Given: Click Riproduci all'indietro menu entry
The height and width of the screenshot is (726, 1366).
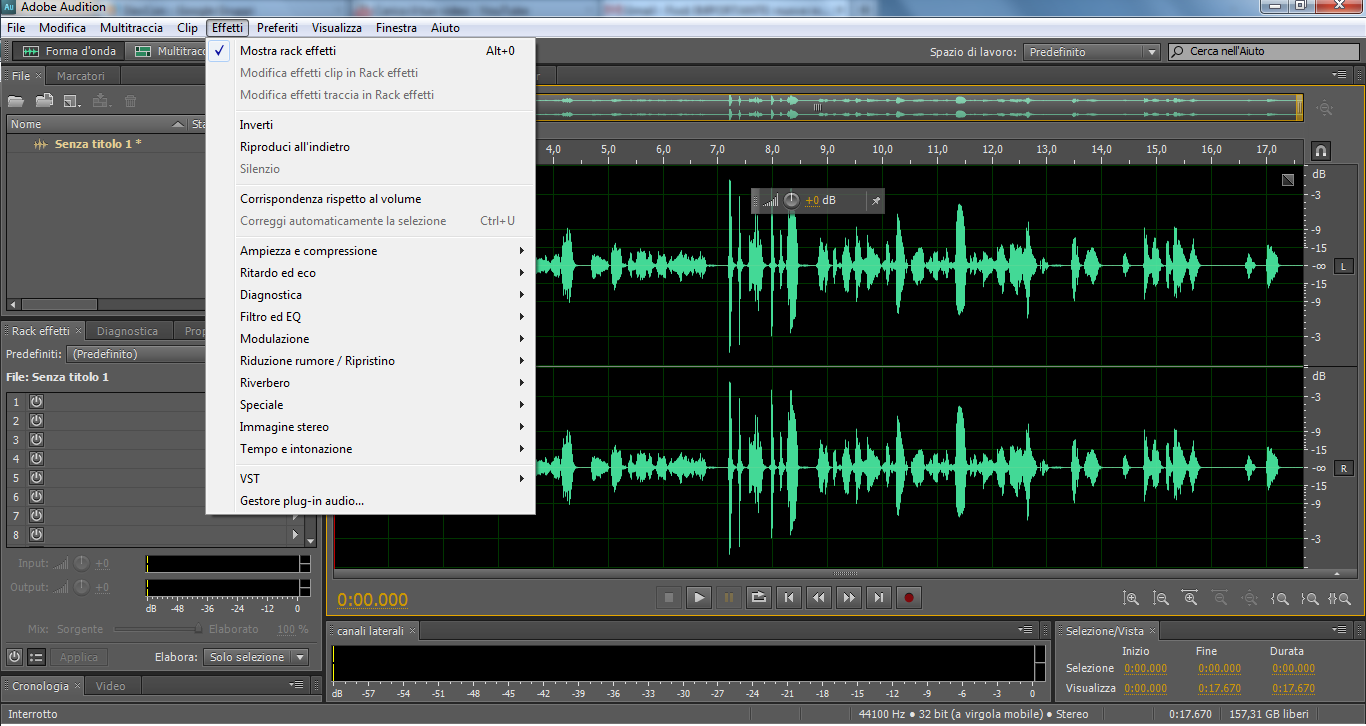Looking at the screenshot, I should tap(371, 147).
